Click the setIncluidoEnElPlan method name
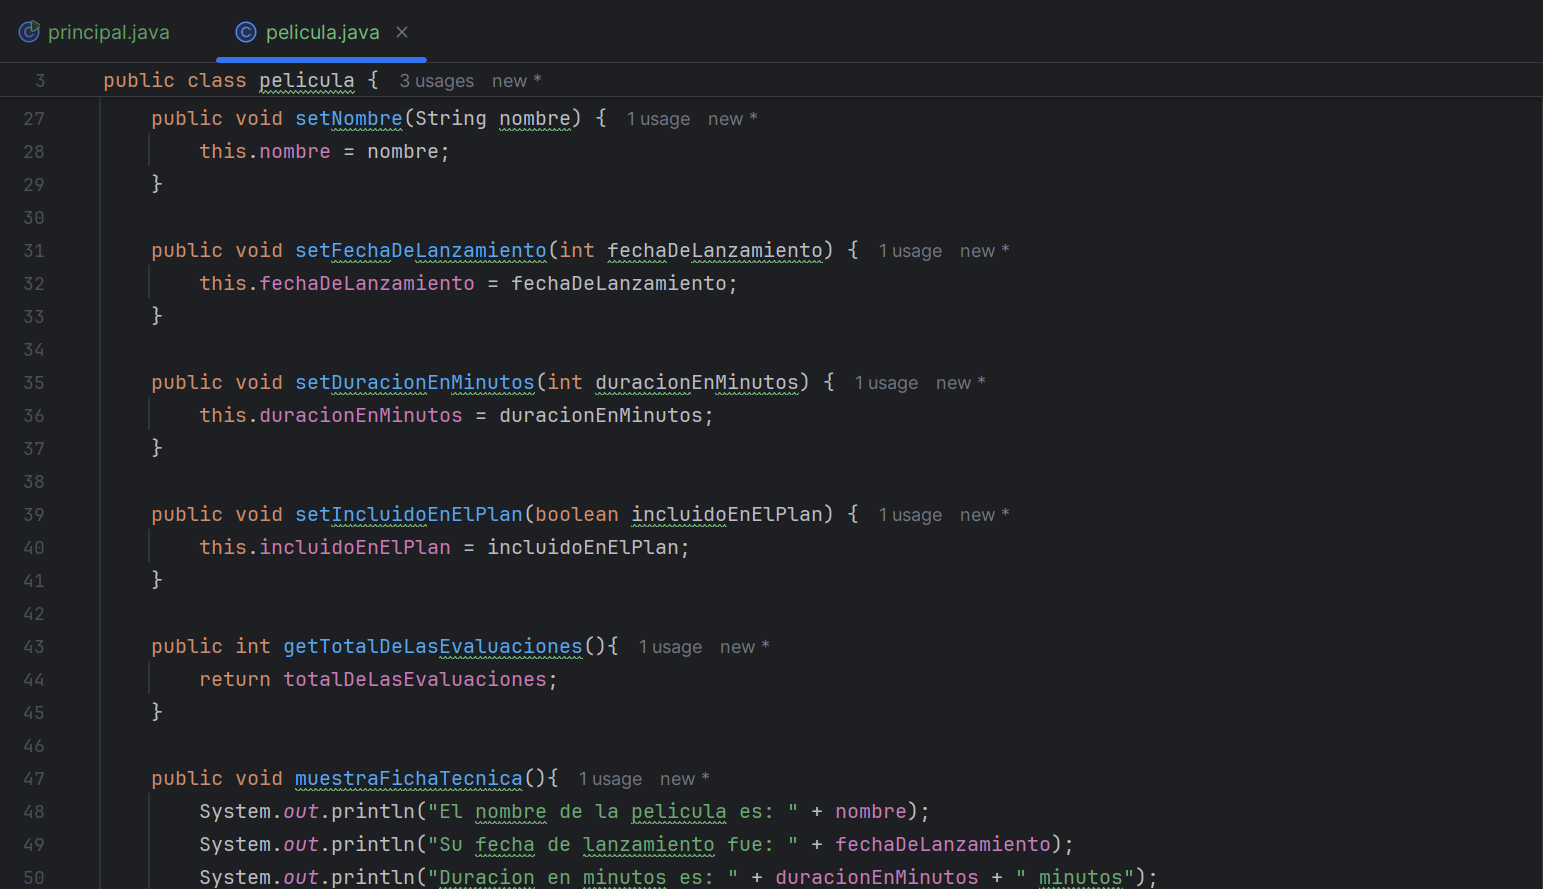Image resolution: width=1543 pixels, height=889 pixels. [x=409, y=514]
